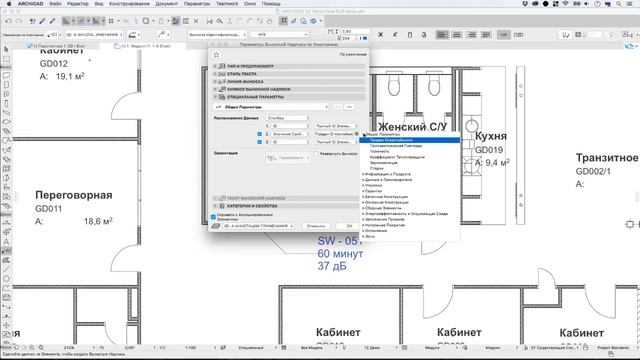
Task: Open the Файл menu
Action: (x=55, y=4)
